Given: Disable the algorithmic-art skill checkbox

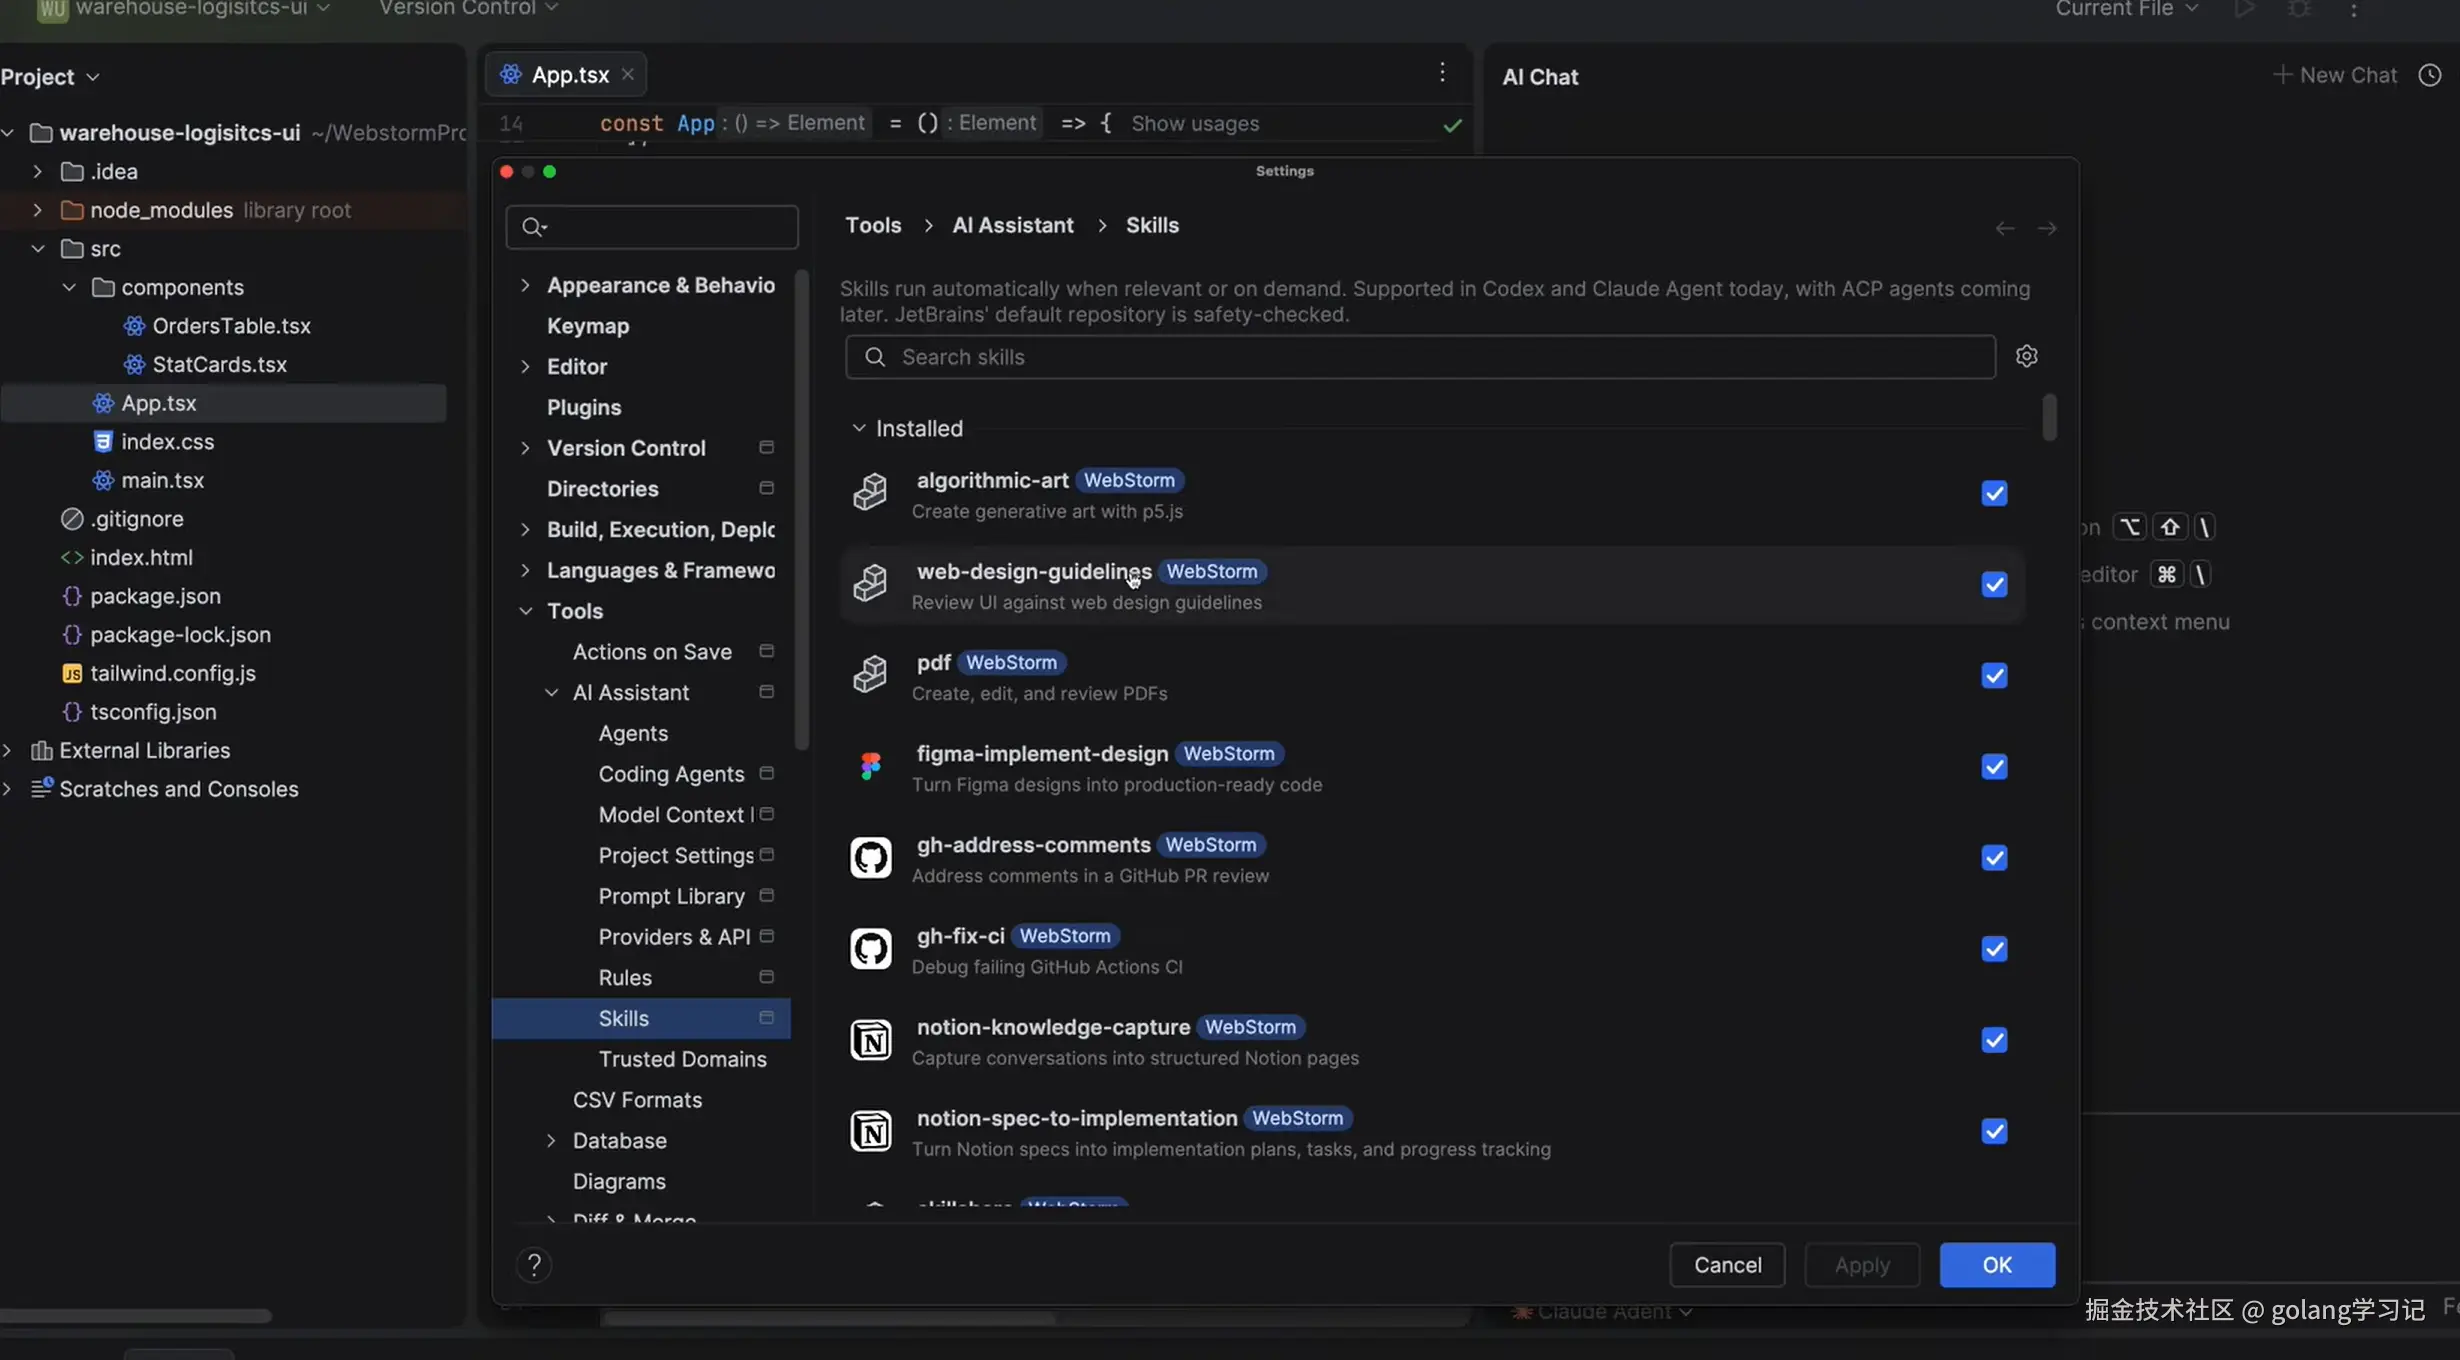Looking at the screenshot, I should (x=1994, y=494).
